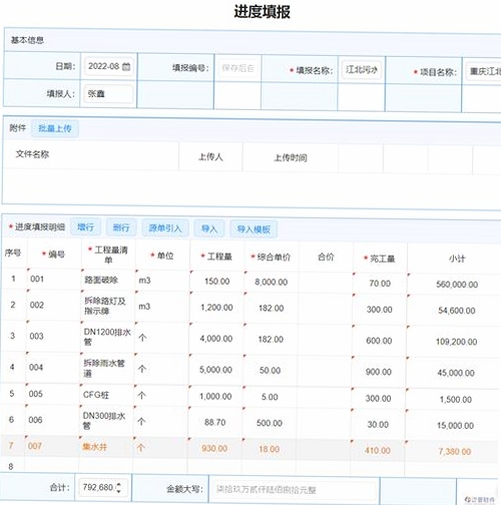The image size is (501, 505).
Task: Click empty row number 8
Action: coord(10,466)
